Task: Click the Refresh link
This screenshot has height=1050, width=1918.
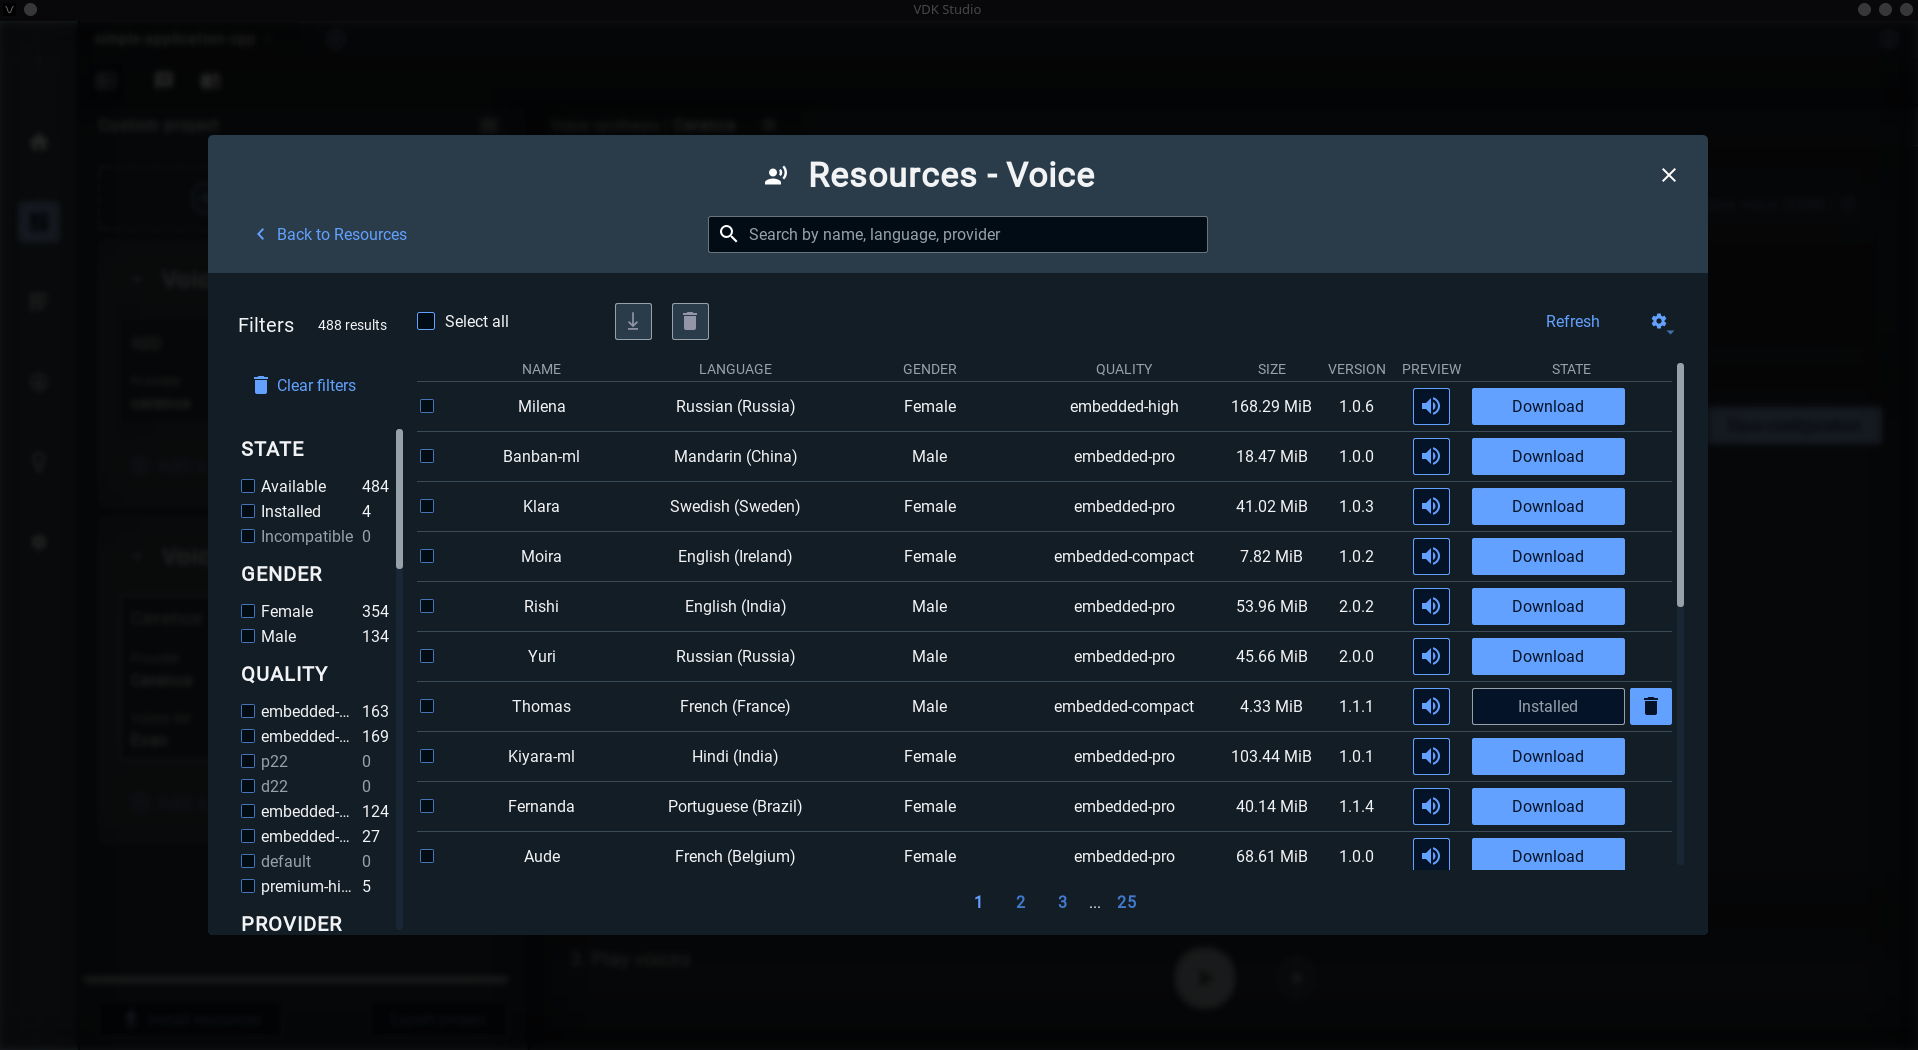Action: coord(1572,321)
